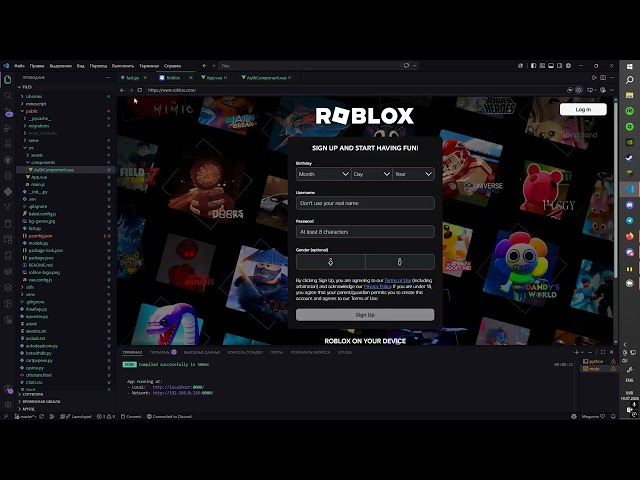Open the GitHub icon in activity bar
The image size is (640, 480).
coord(8,160)
